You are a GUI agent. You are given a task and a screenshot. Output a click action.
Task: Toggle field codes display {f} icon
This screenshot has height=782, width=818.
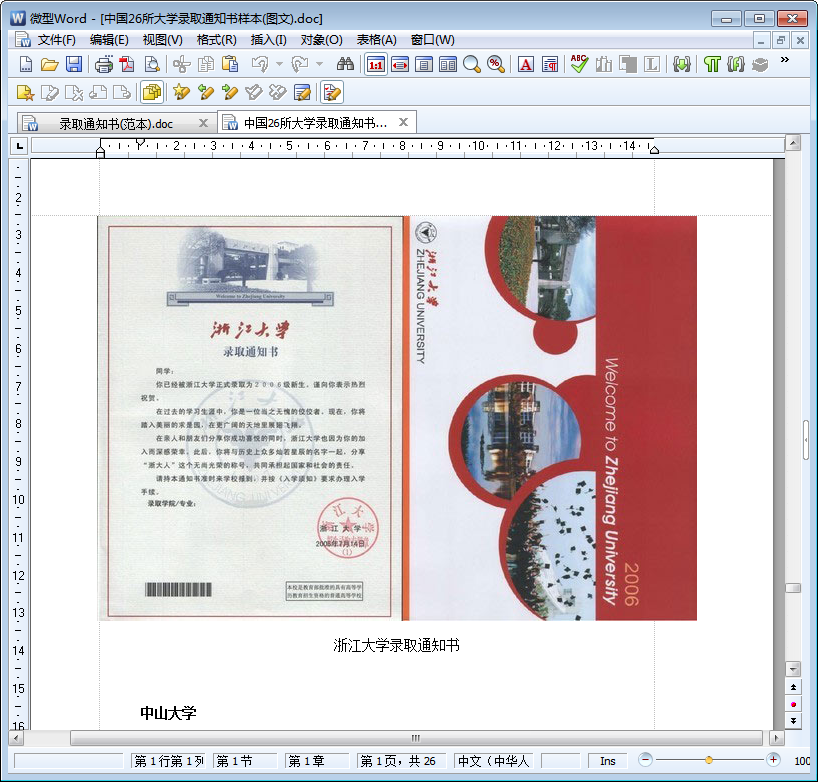click(736, 64)
